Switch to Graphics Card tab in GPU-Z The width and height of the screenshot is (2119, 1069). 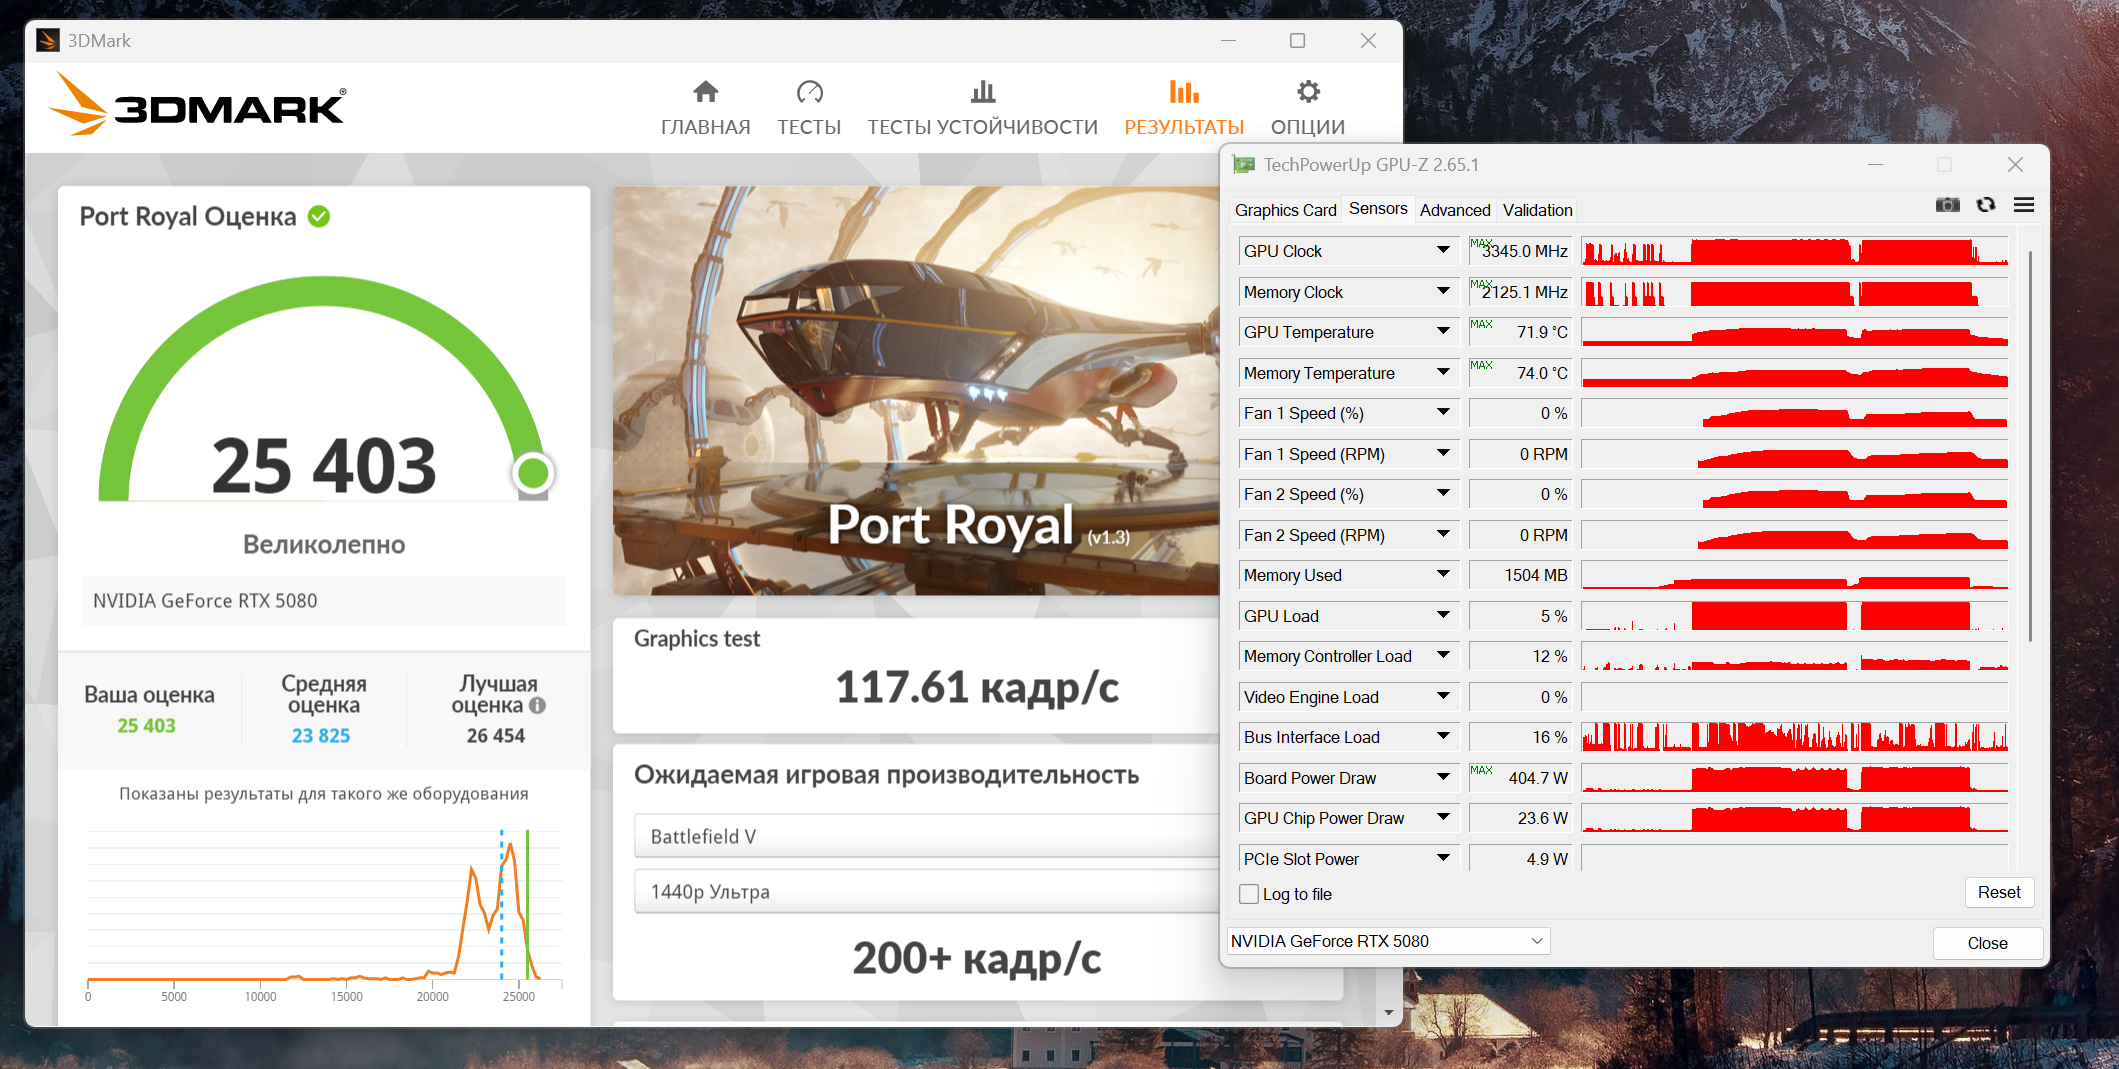coord(1285,210)
